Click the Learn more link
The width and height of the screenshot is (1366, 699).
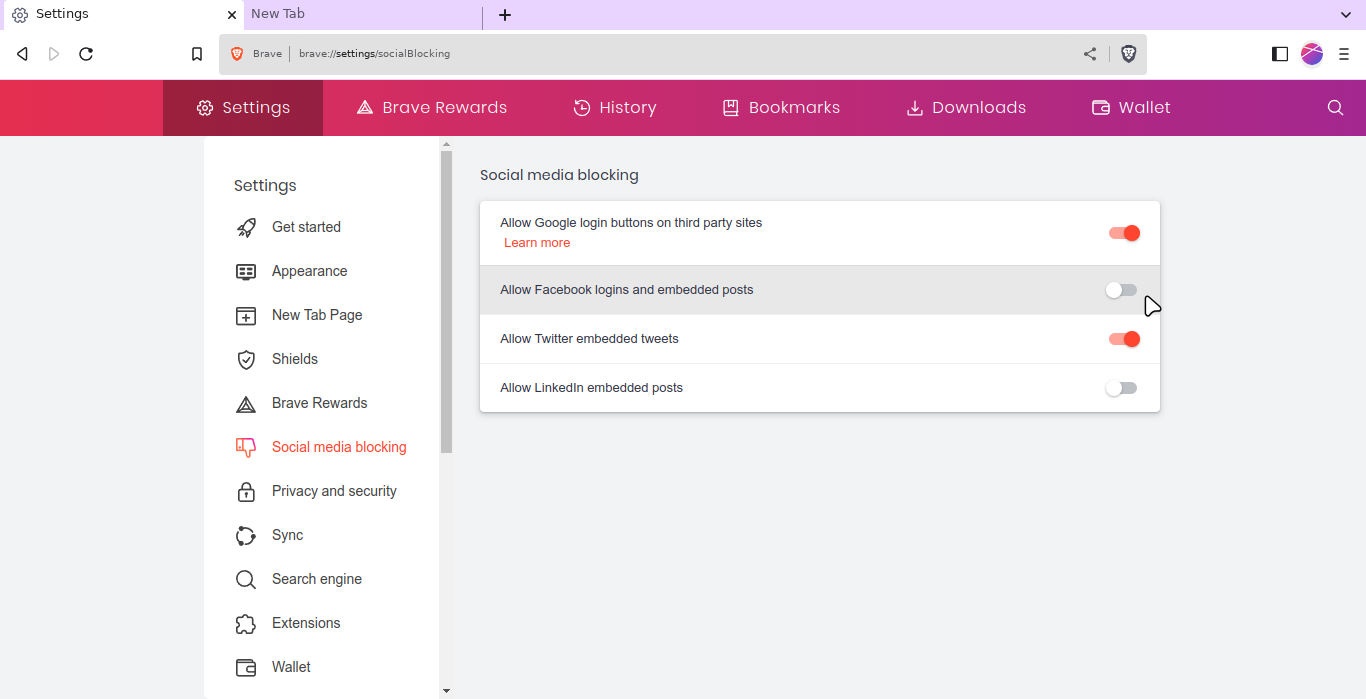(537, 243)
